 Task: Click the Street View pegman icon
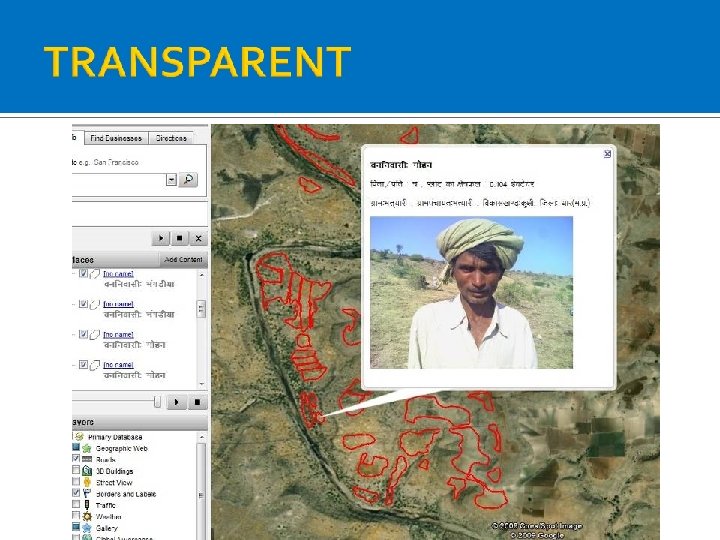pyautogui.click(x=87, y=482)
